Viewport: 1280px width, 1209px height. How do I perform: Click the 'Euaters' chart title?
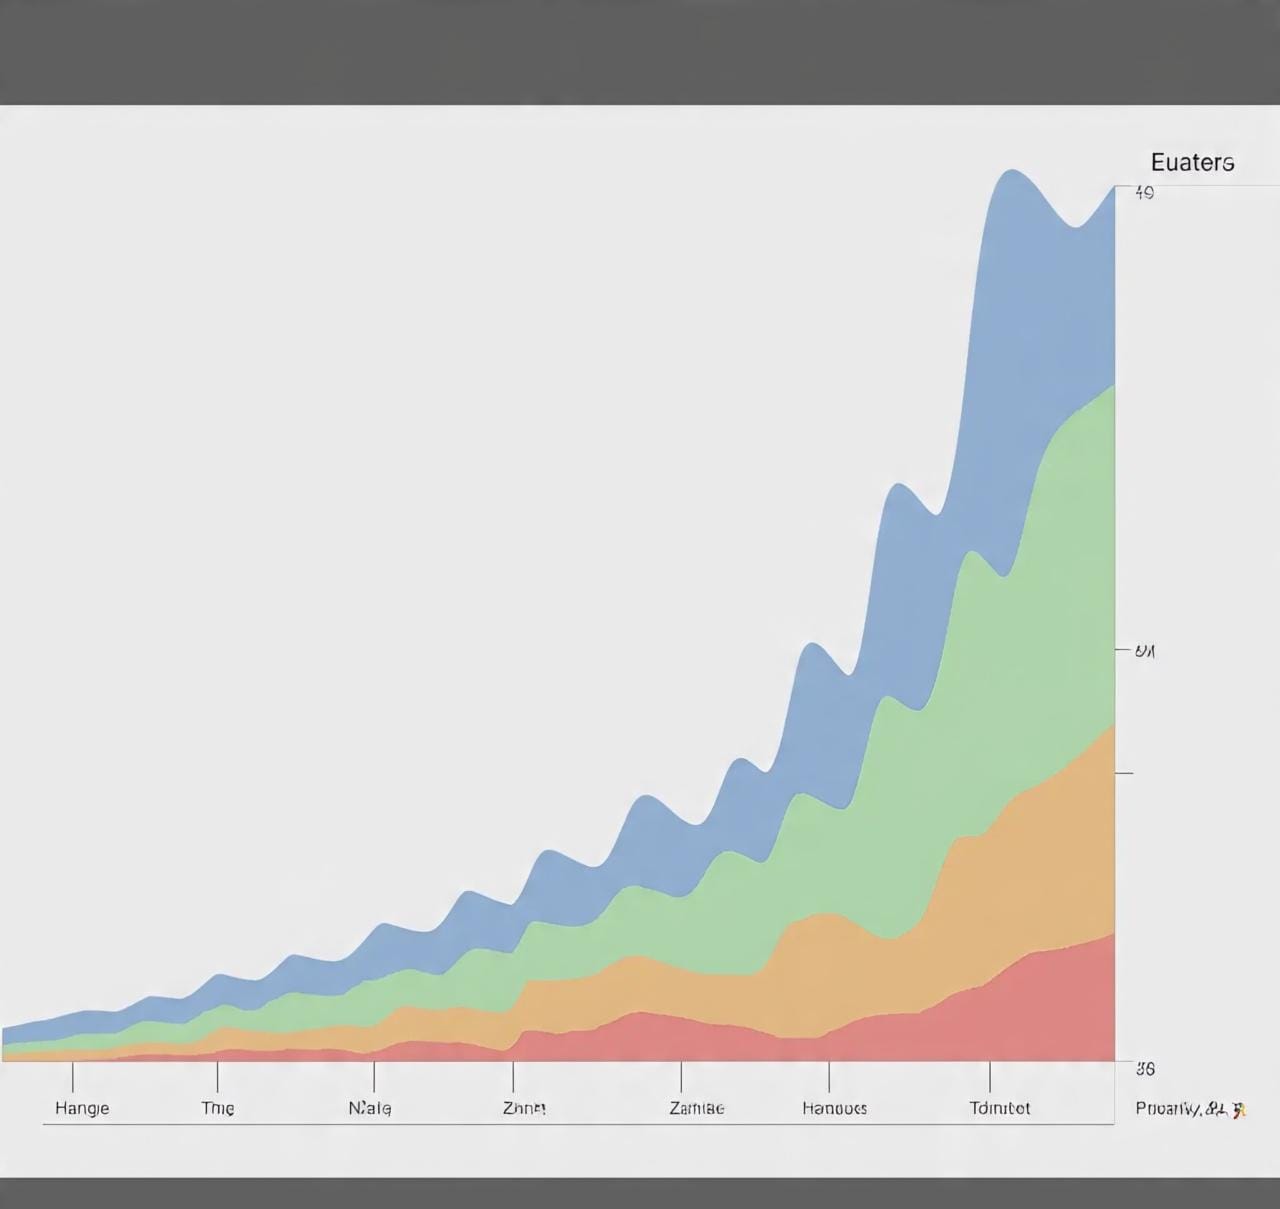[1192, 163]
